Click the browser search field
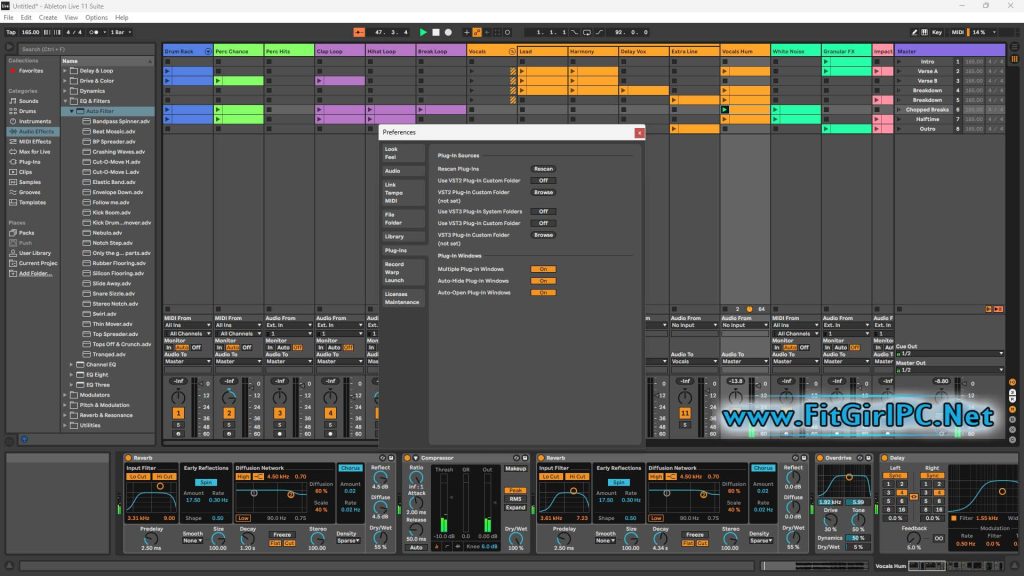This screenshot has width=1024, height=576. (80, 49)
